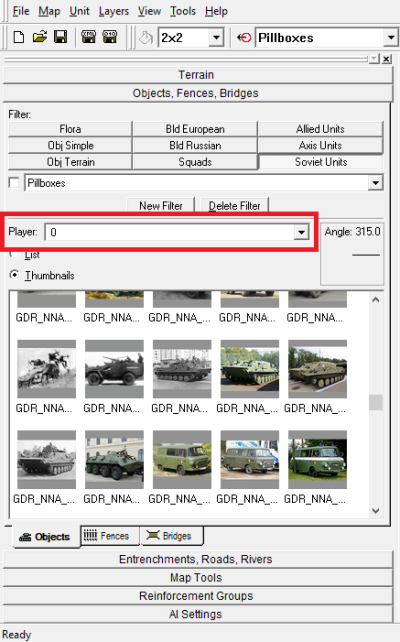400x642 pixels.
Task: Click the second binary export toolbar icon
Action: [109, 38]
